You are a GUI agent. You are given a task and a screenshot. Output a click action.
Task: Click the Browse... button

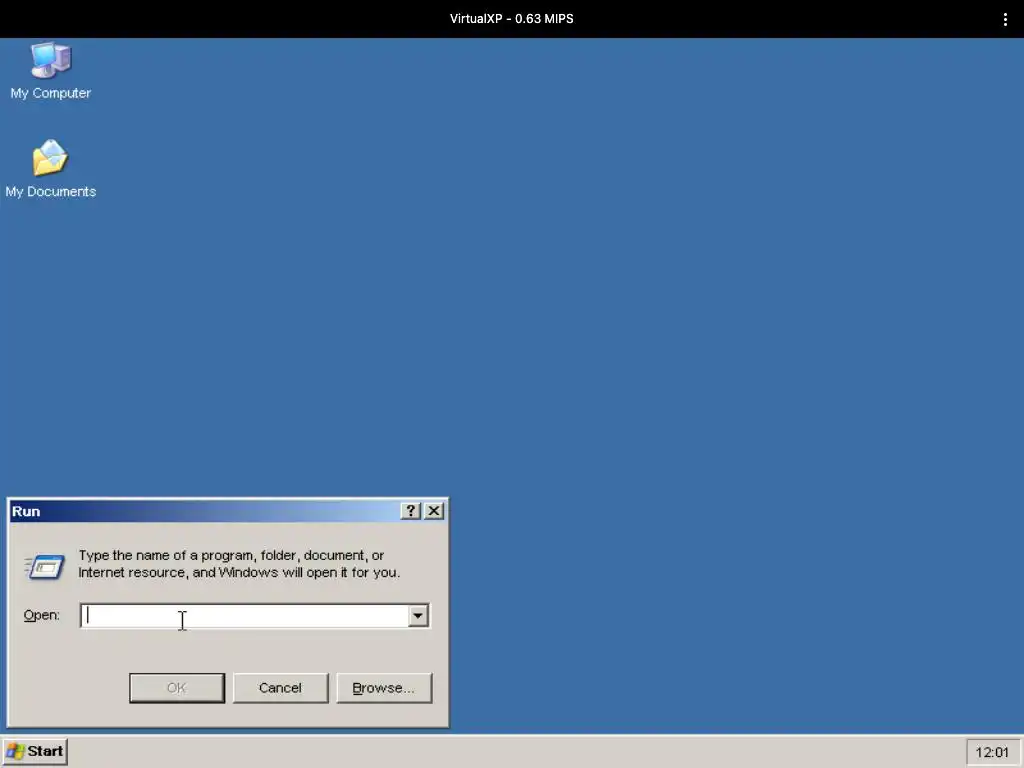[383, 688]
